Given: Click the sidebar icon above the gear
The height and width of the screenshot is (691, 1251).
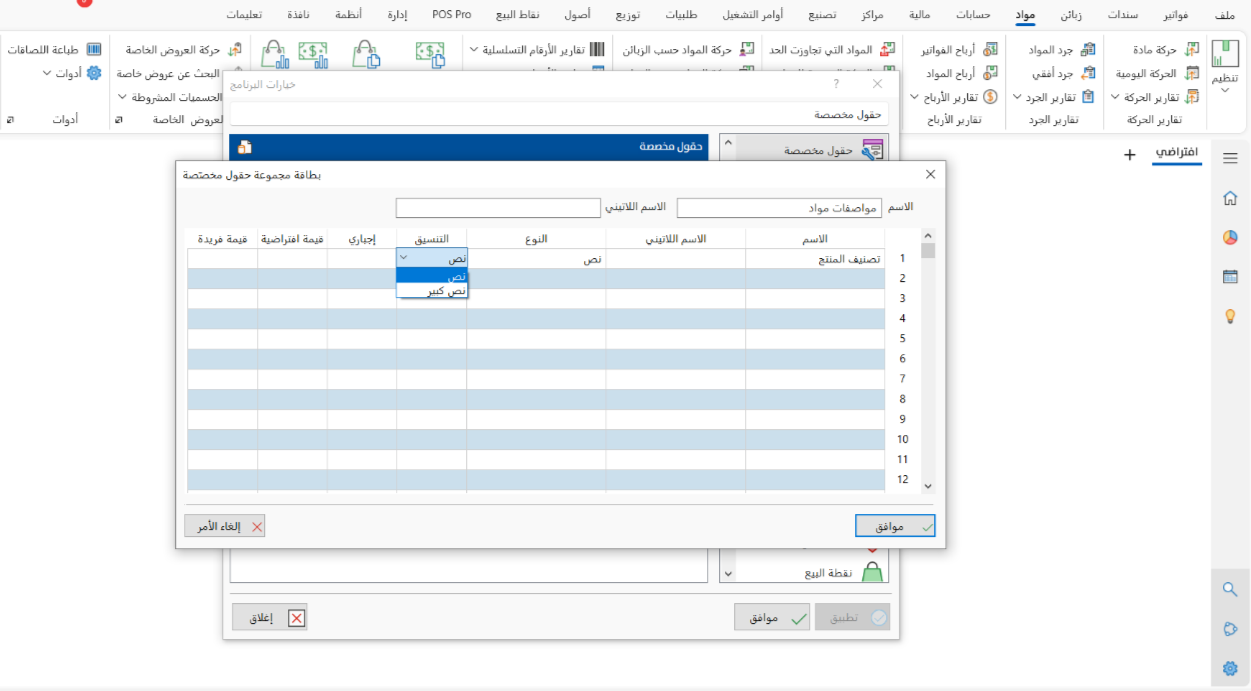Looking at the screenshot, I should pyautogui.click(x=1230, y=629).
